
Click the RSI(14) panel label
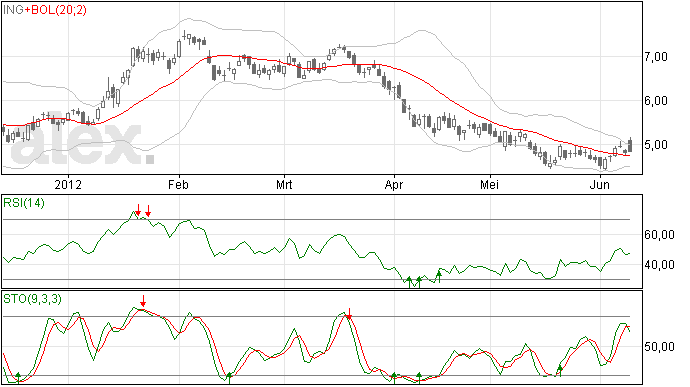coord(24,203)
